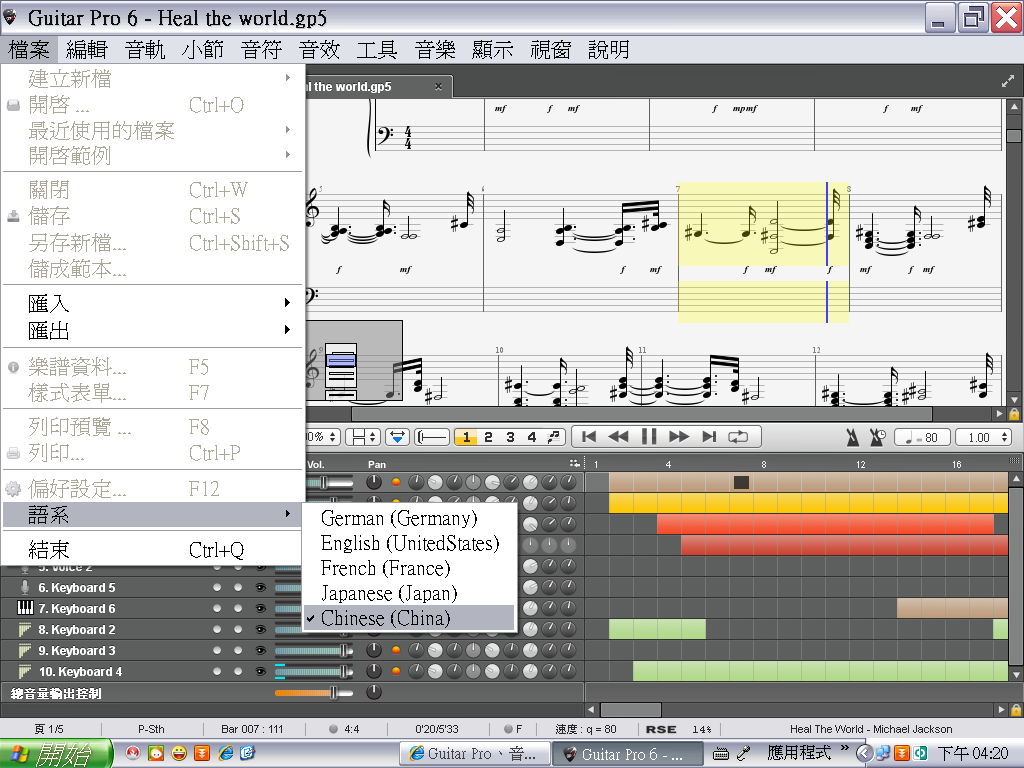
Task: Select Chinese (China) language
Action: tap(409, 618)
